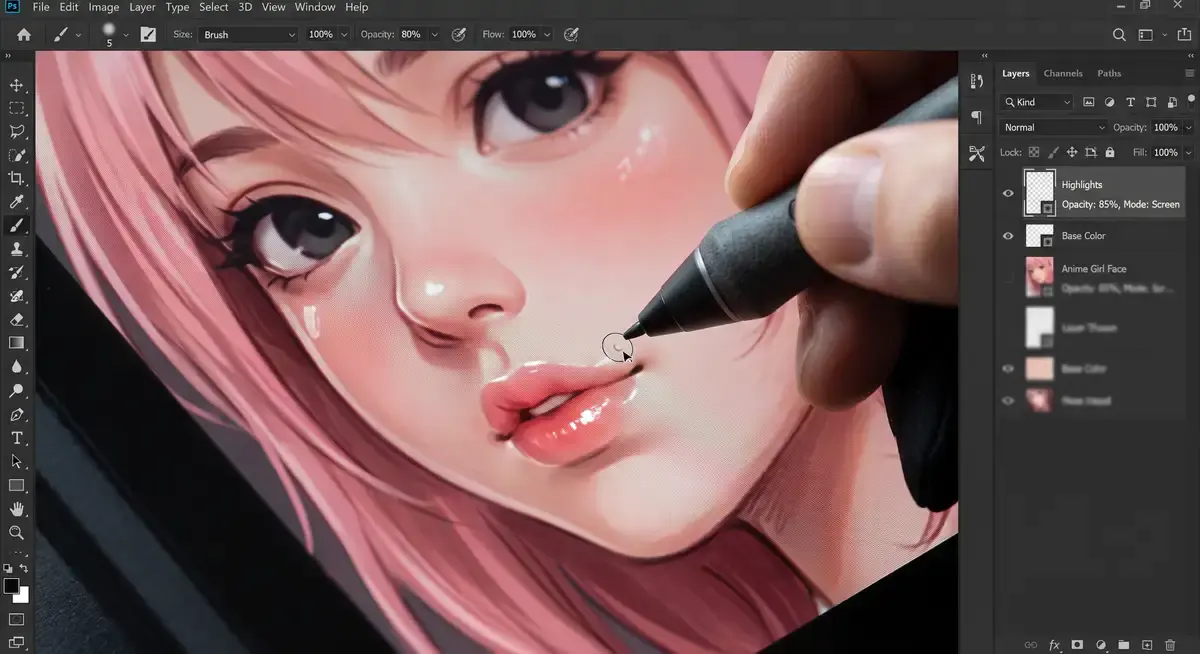
Task: Open the Select menu
Action: (213, 7)
